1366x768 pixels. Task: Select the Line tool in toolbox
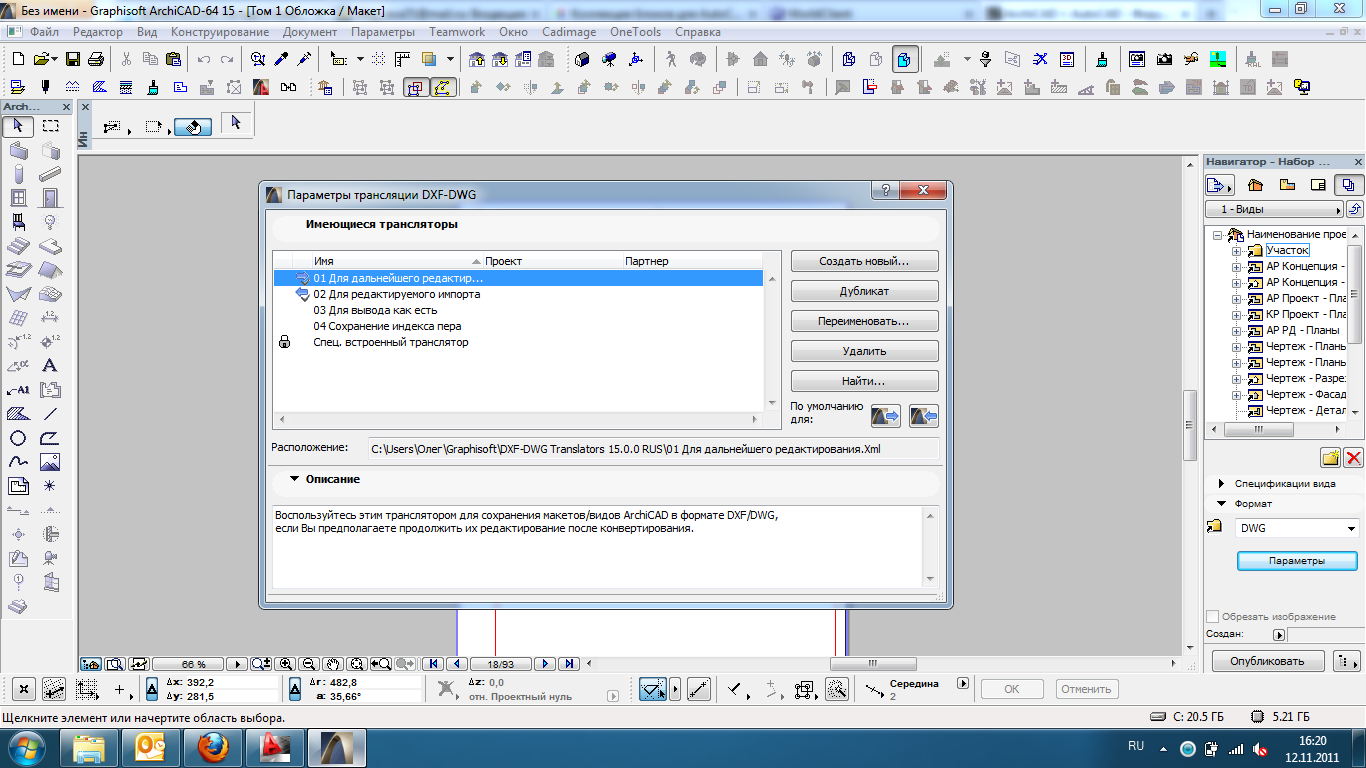pyautogui.click(x=50, y=414)
